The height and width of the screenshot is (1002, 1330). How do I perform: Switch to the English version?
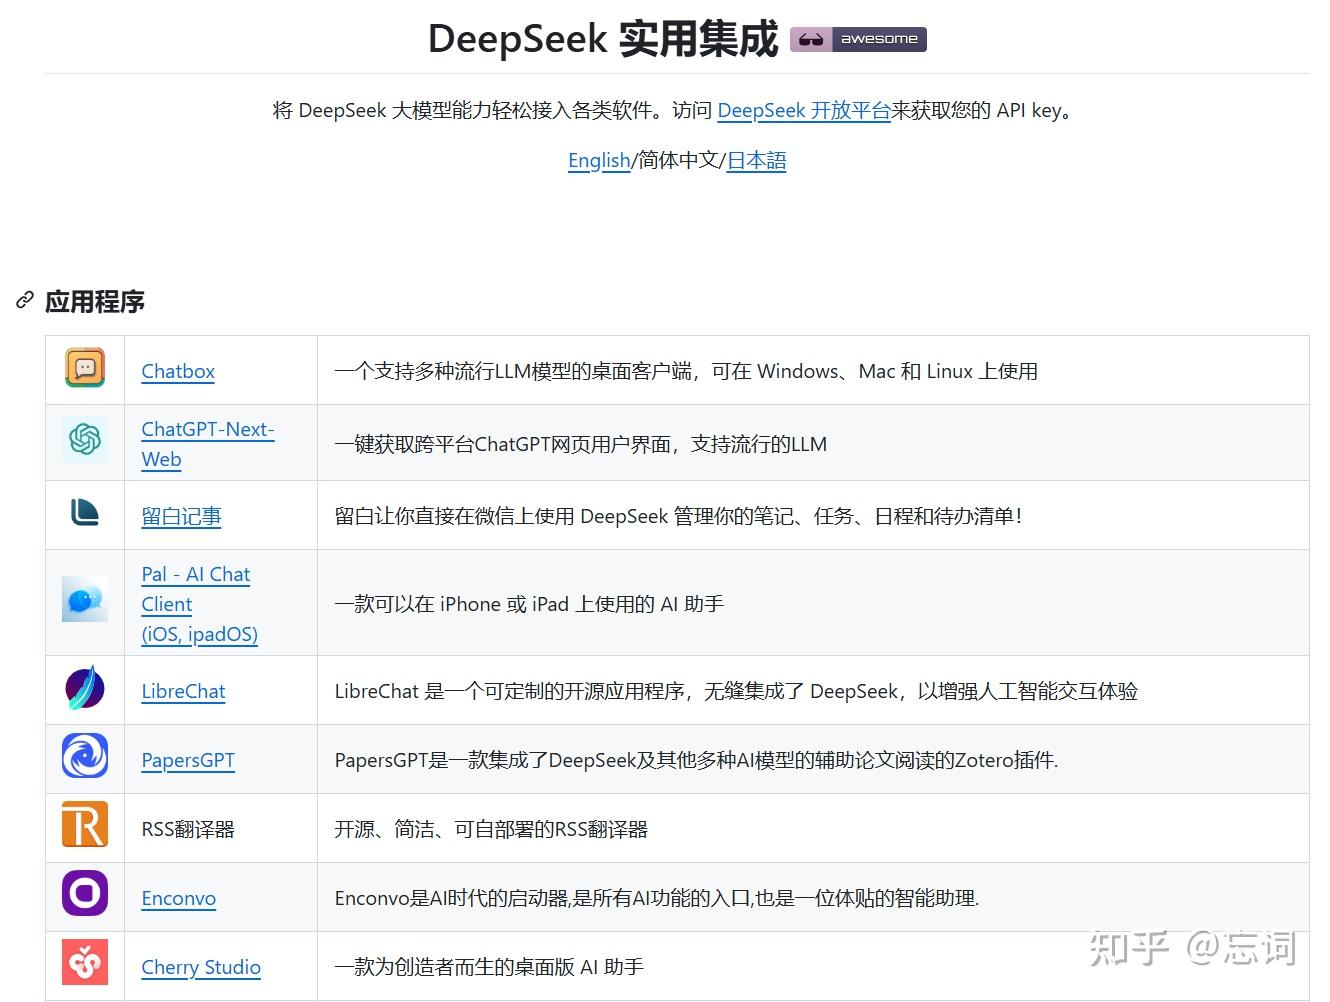[598, 160]
